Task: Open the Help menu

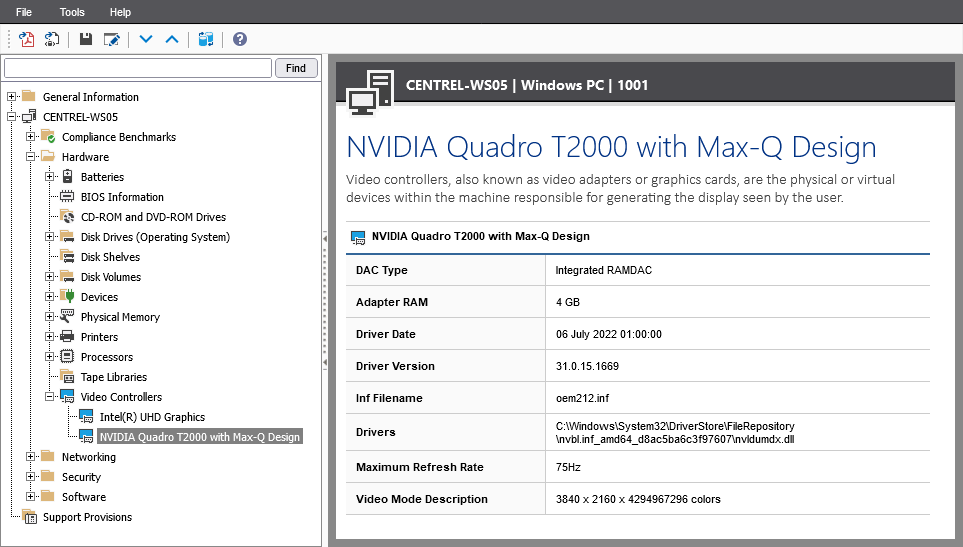Action: coord(120,12)
